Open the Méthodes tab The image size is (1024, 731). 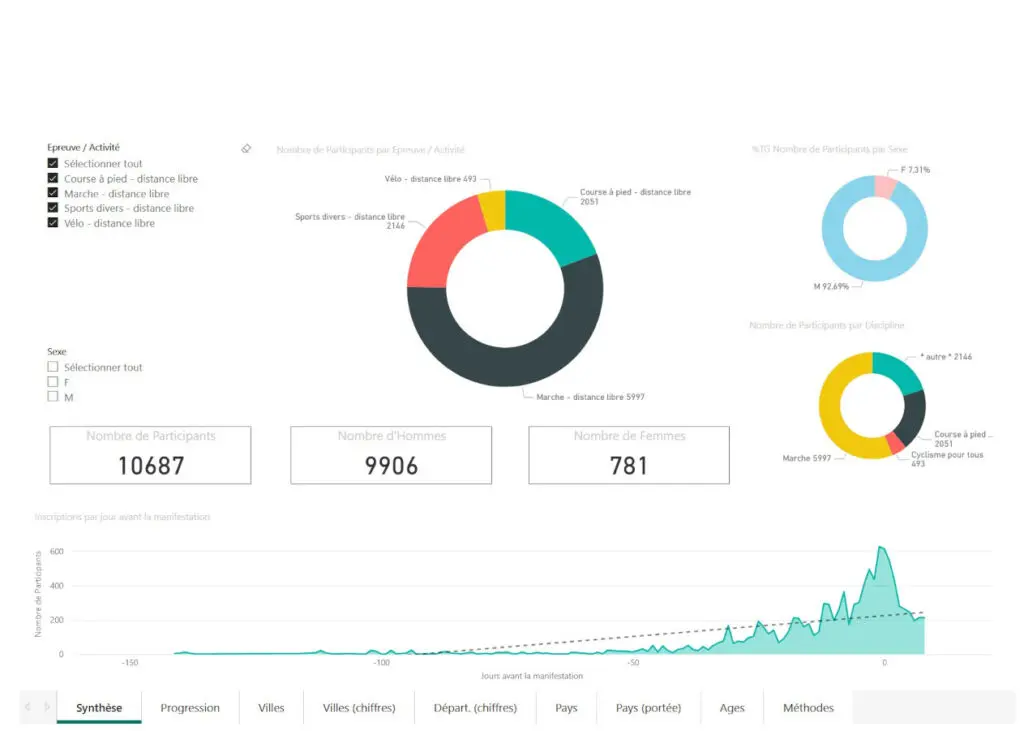click(x=808, y=708)
